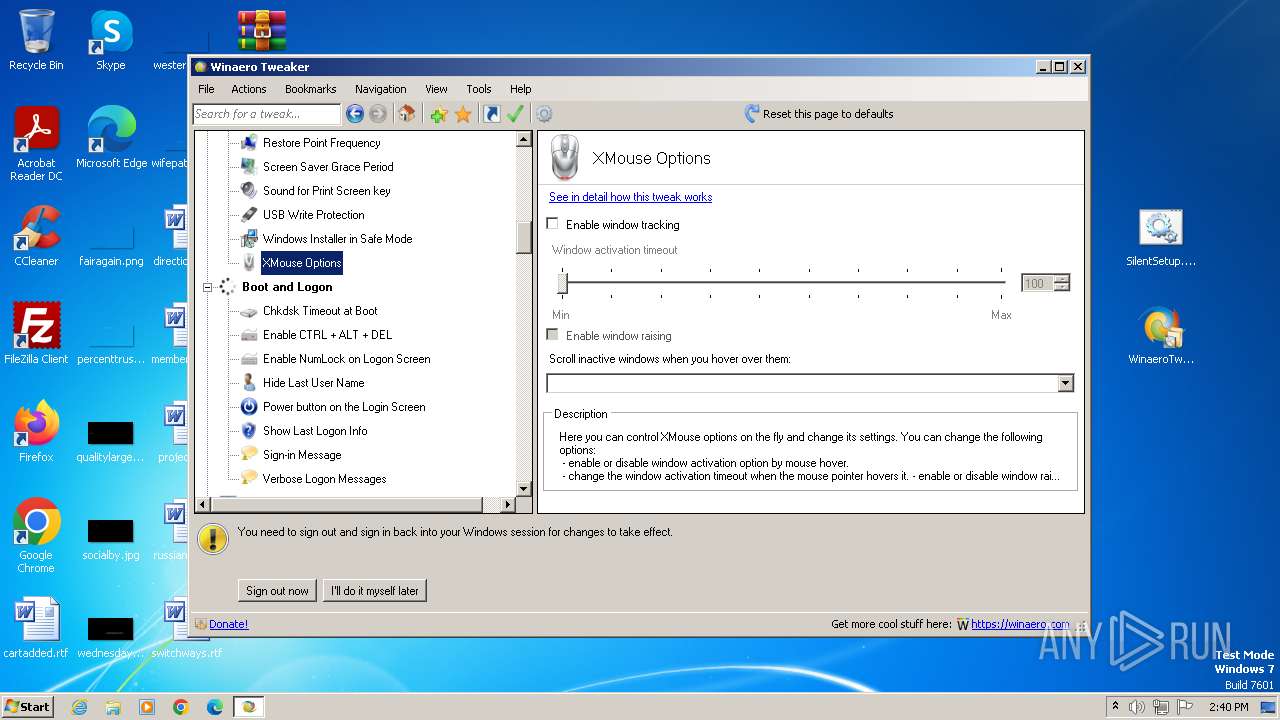Click the volume icon in system tray
The image size is (1280, 720).
point(1137,707)
